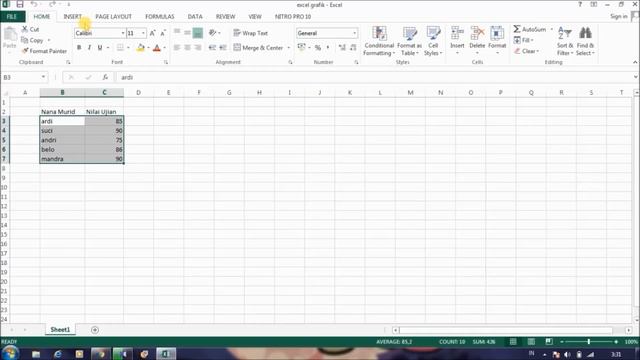The image size is (640, 360).
Task: Toggle bottom align button
Action: 198,33
